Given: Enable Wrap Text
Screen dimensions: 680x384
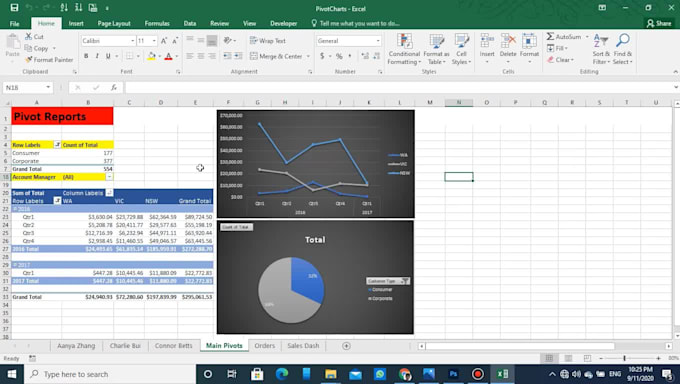Looking at the screenshot, I should click(x=268, y=41).
